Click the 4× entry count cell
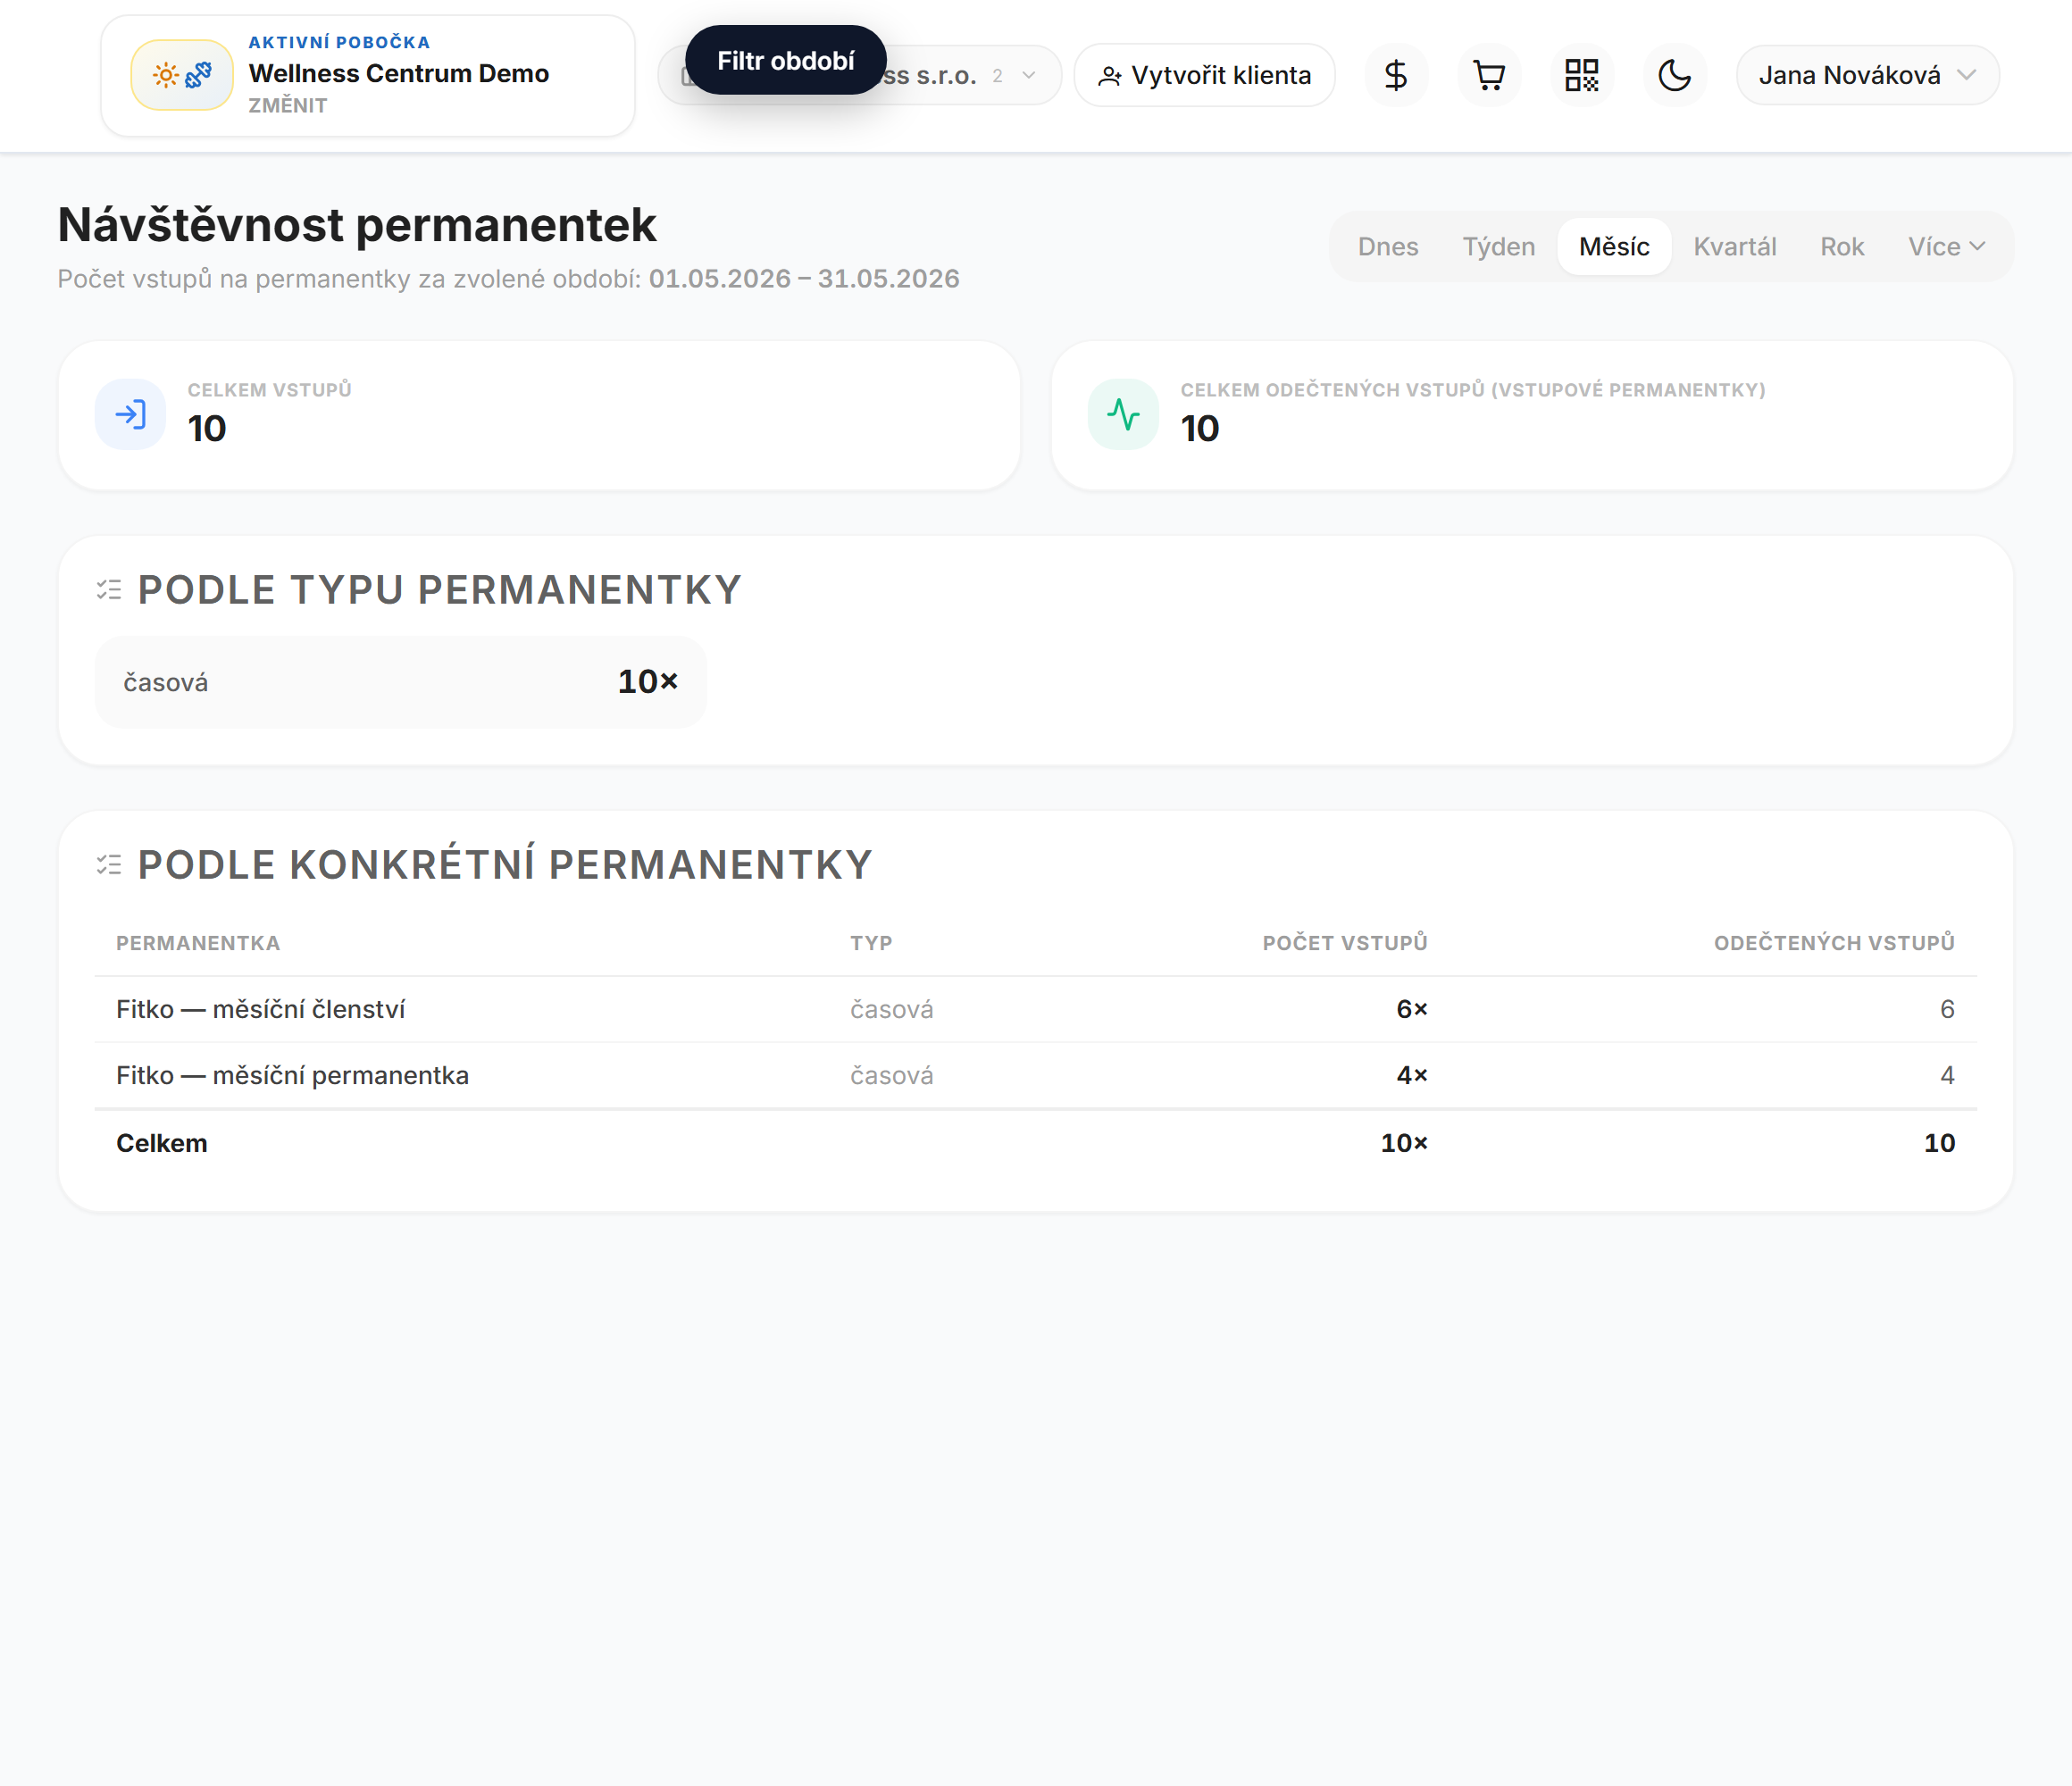Viewport: 2072px width, 1786px height. [1412, 1076]
